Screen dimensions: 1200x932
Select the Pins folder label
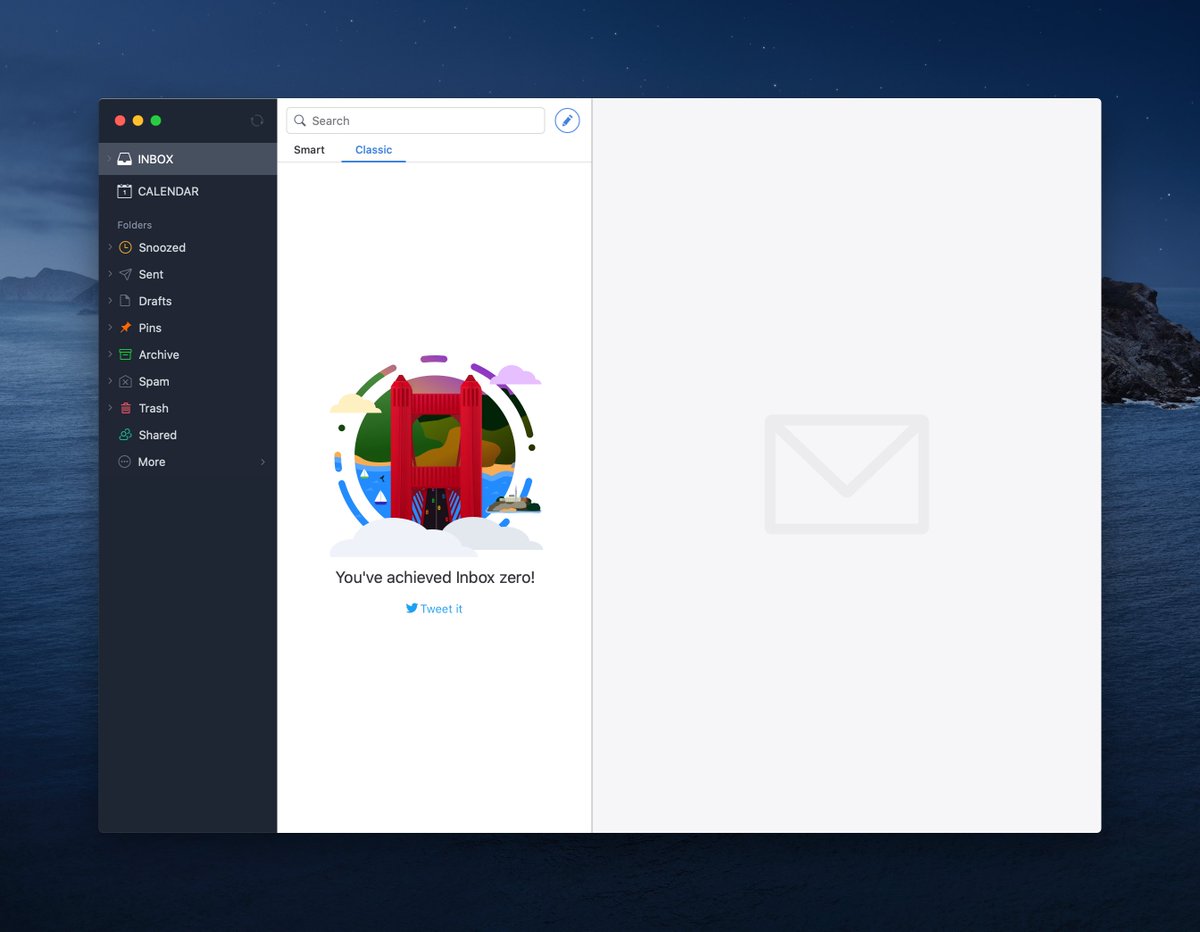(x=150, y=328)
